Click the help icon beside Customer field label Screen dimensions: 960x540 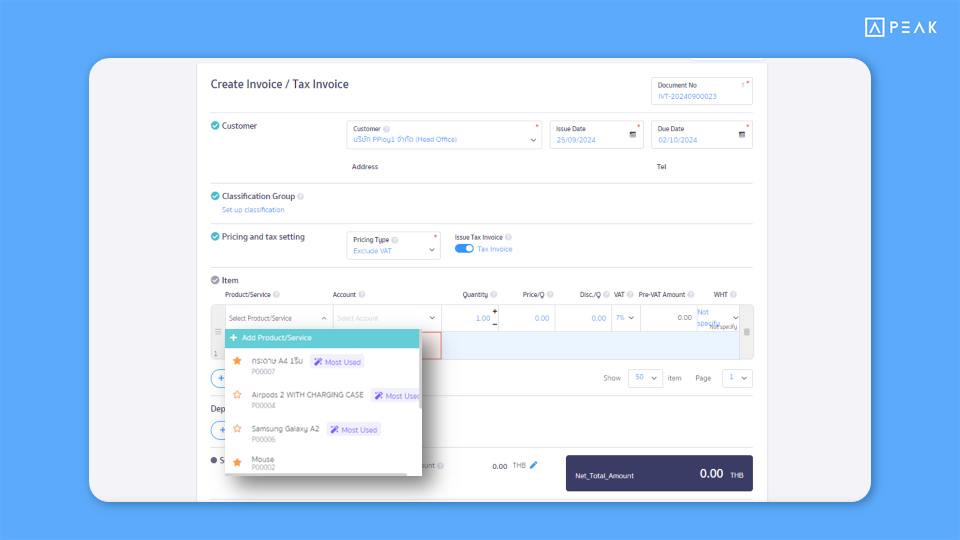click(x=386, y=129)
